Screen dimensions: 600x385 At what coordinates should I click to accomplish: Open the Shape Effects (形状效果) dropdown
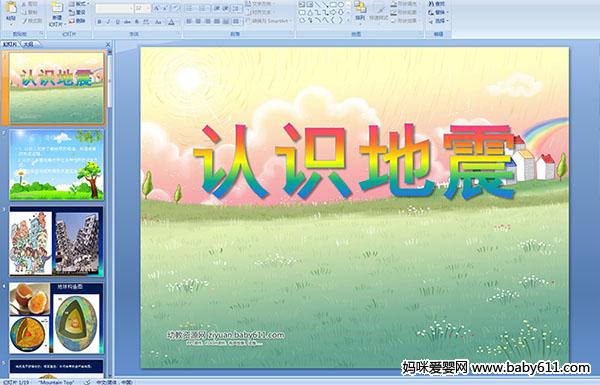pyautogui.click(x=406, y=21)
